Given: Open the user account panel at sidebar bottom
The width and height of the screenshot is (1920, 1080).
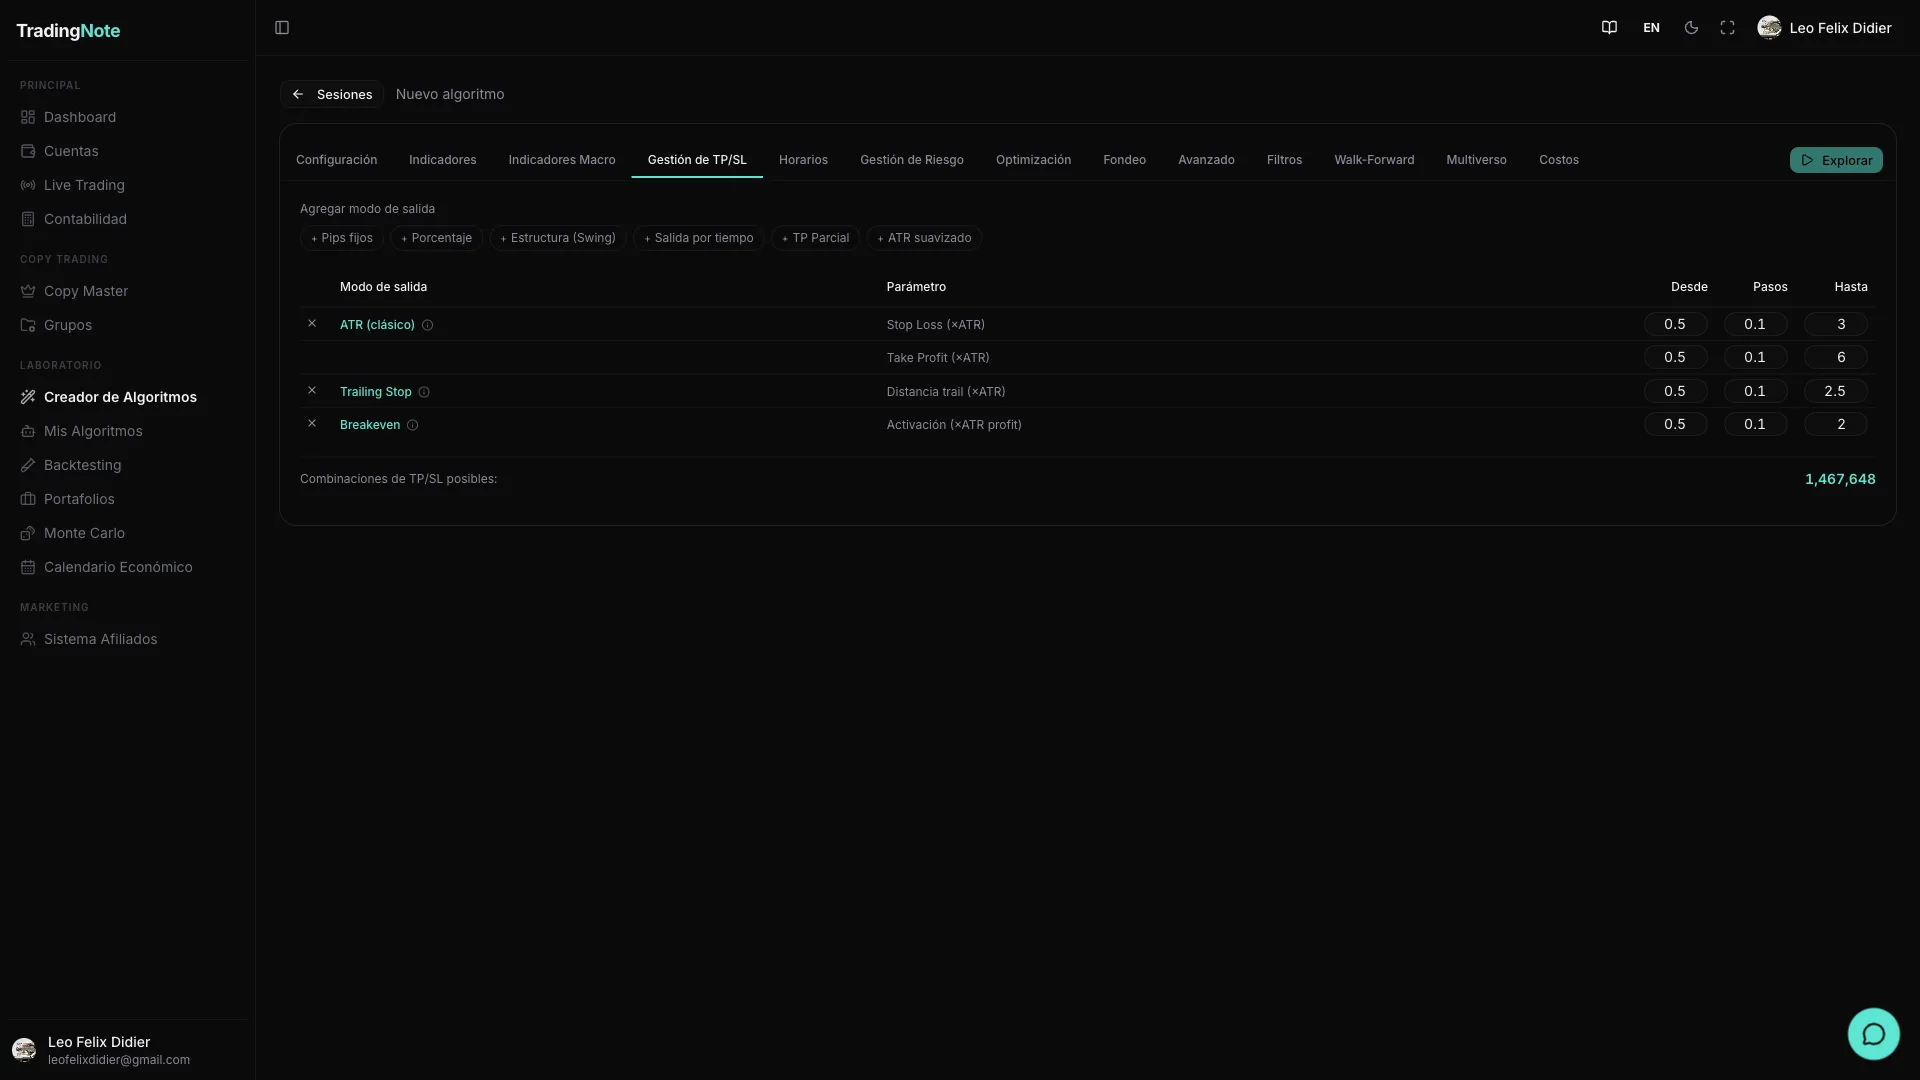Looking at the screenshot, I should click(x=127, y=1050).
